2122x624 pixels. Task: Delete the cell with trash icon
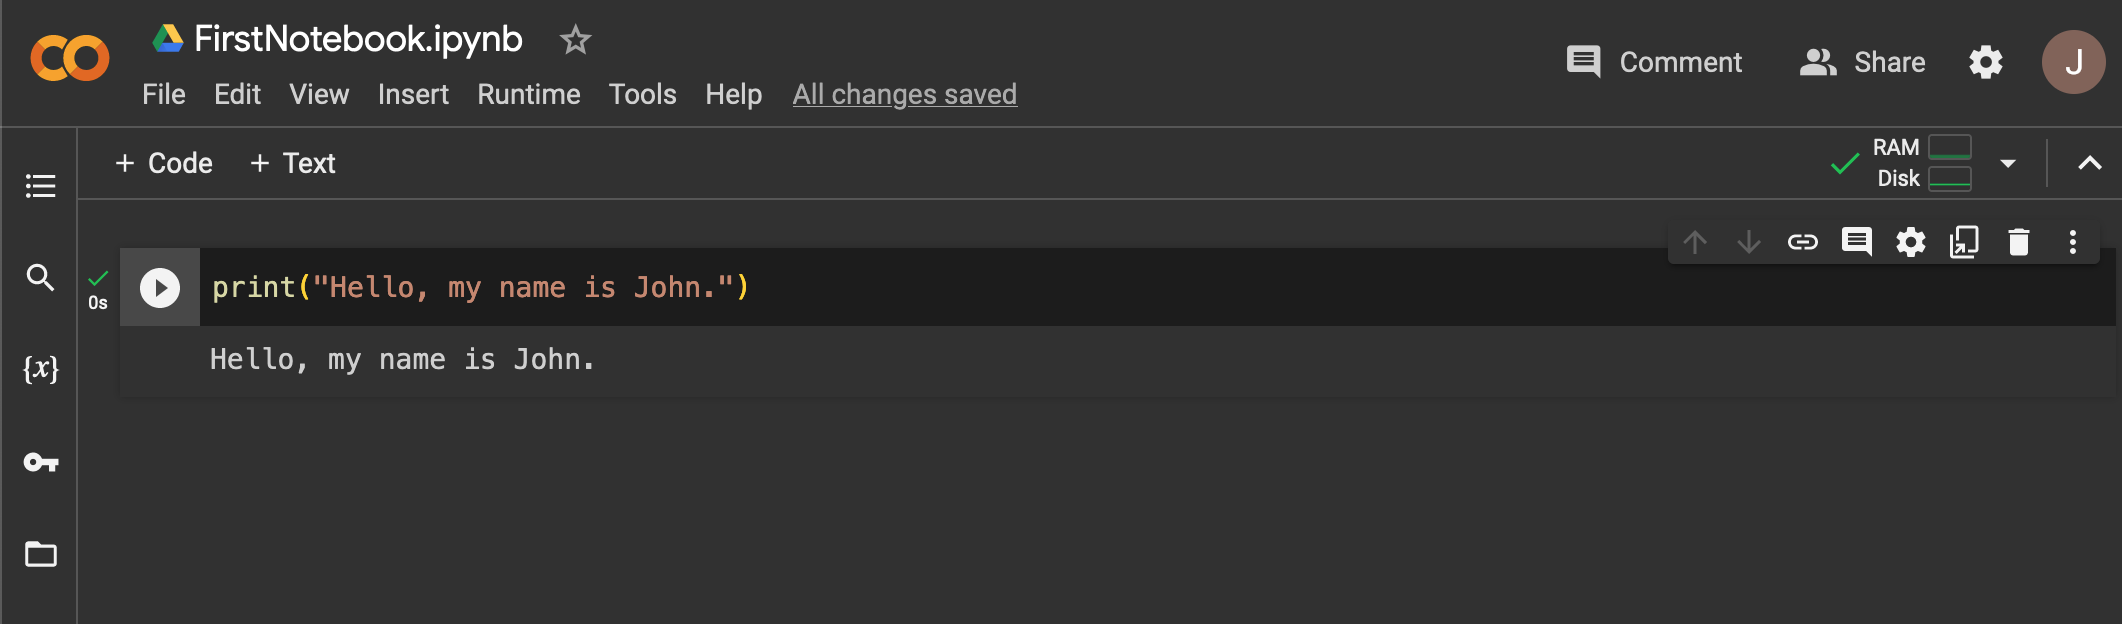(x=2019, y=242)
